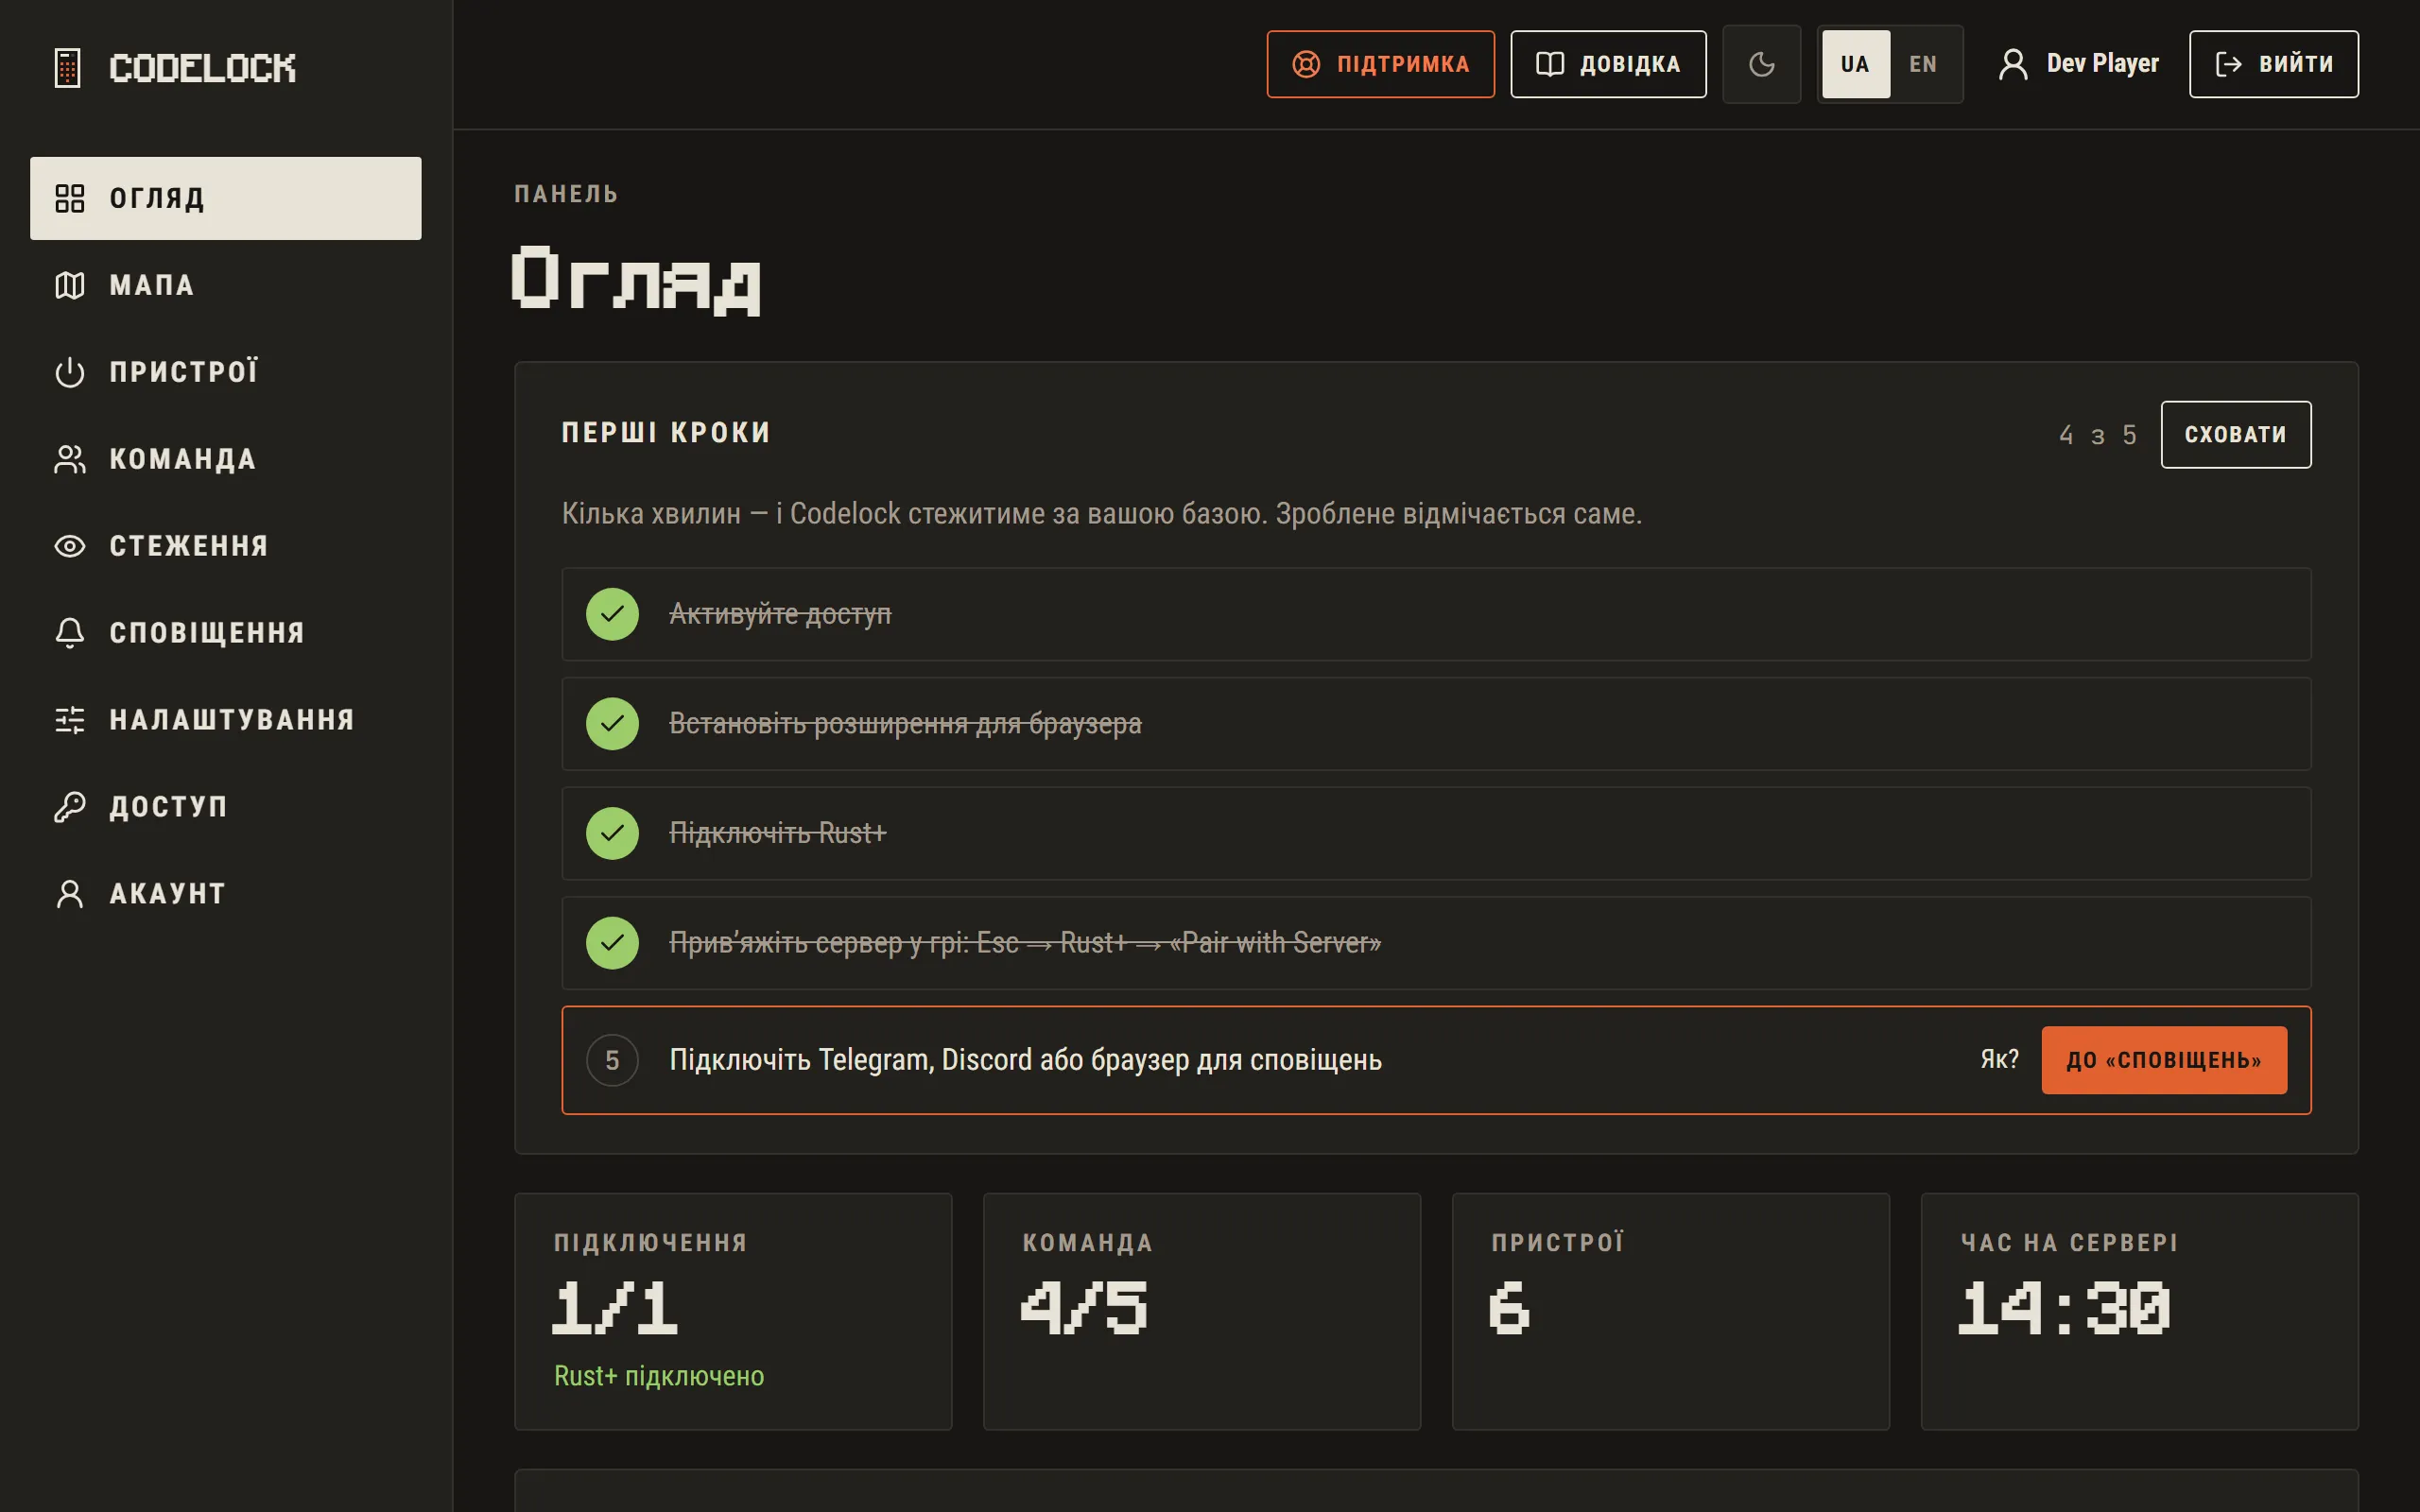The height and width of the screenshot is (1512, 2420).
Task: Open the Мапа sidebar section
Action: 226,285
